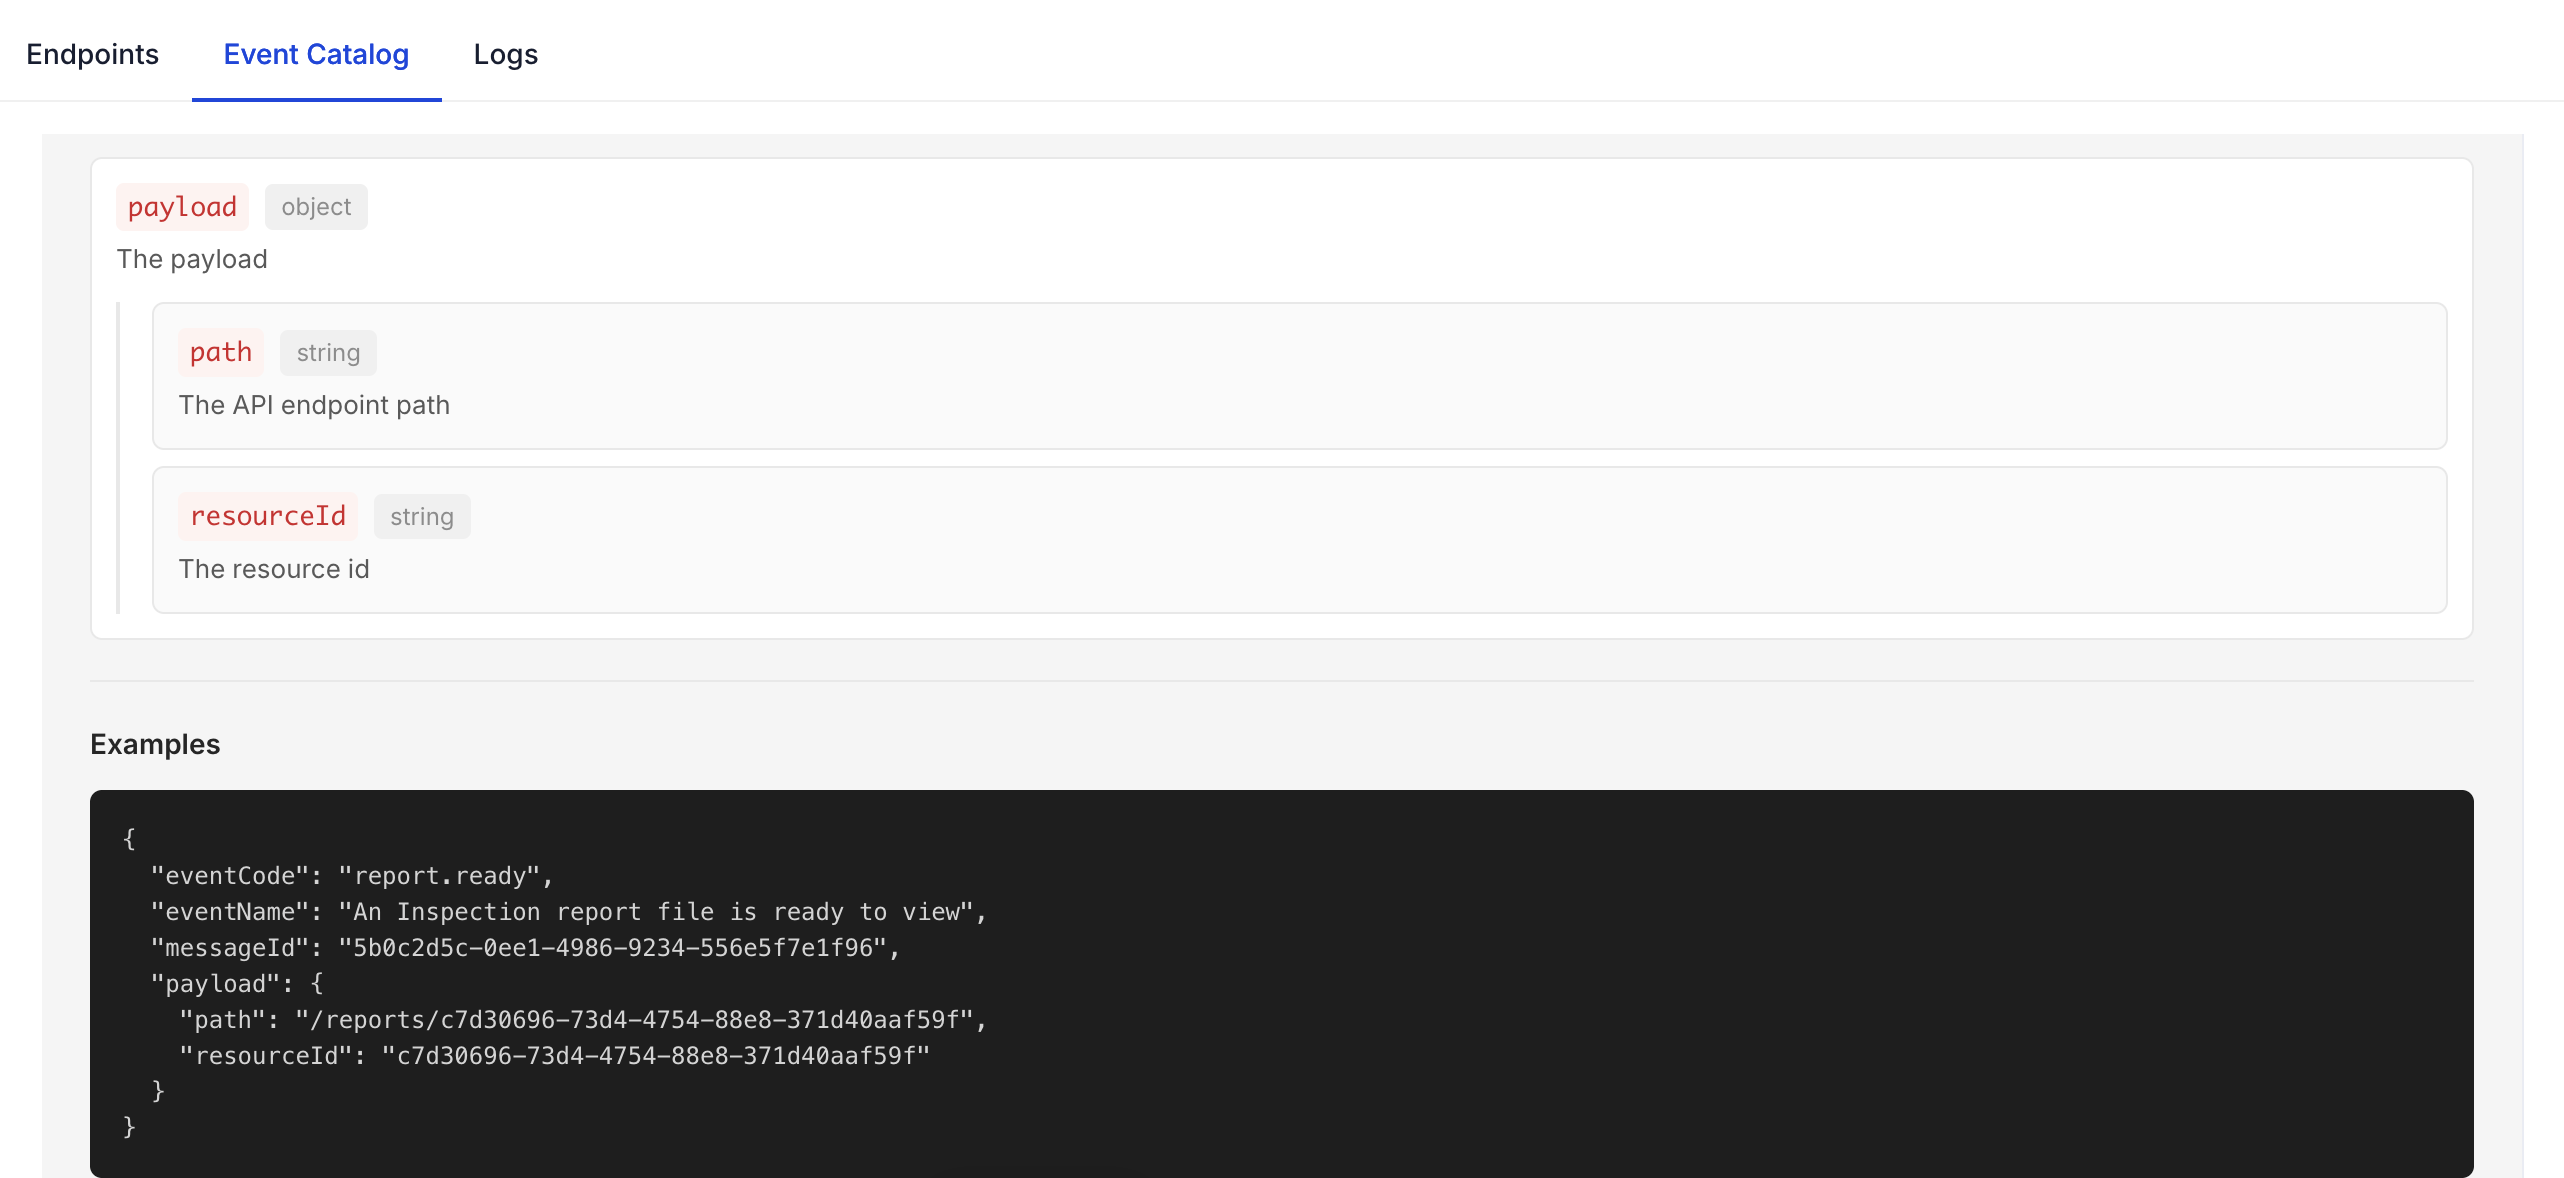Select the active Event Catalog tab
2564x1178 pixels.
click(315, 54)
